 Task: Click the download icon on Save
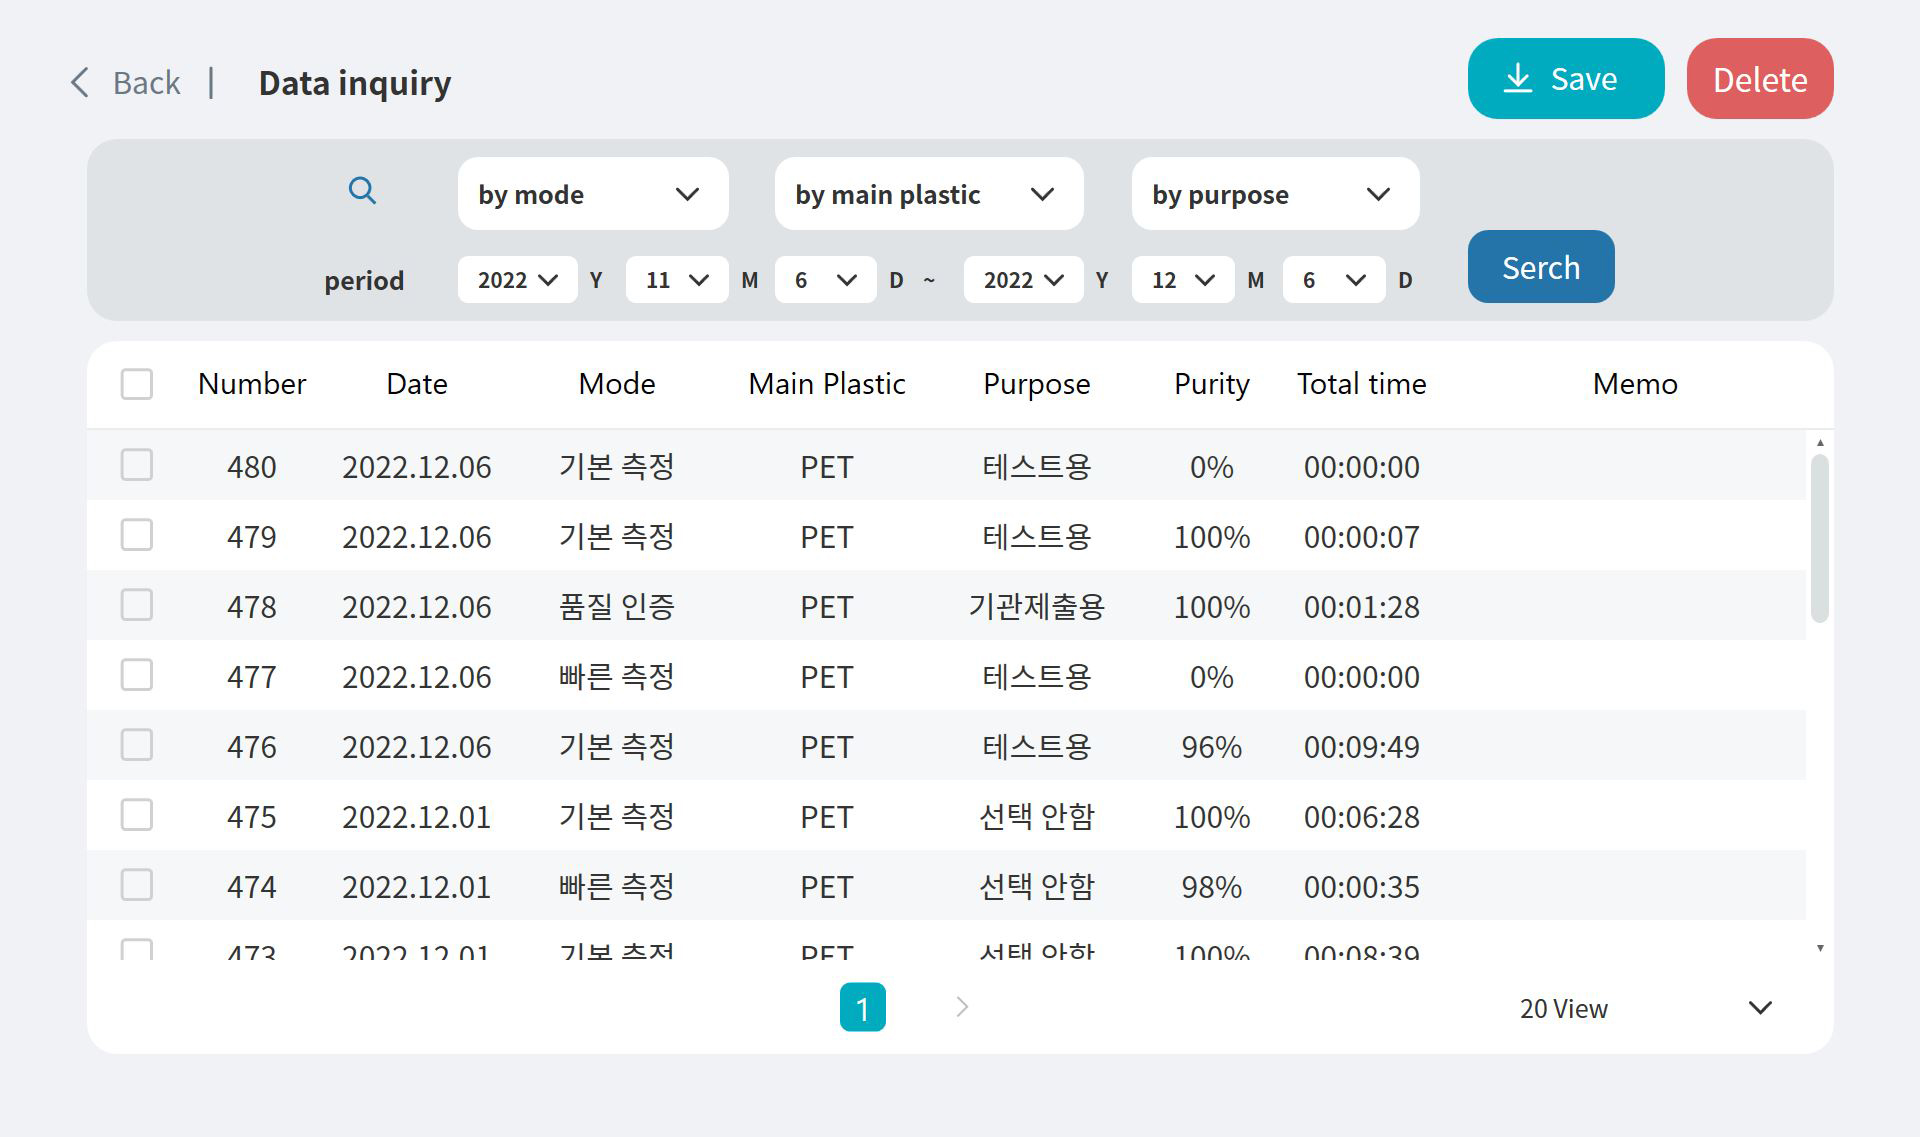pos(1517,79)
